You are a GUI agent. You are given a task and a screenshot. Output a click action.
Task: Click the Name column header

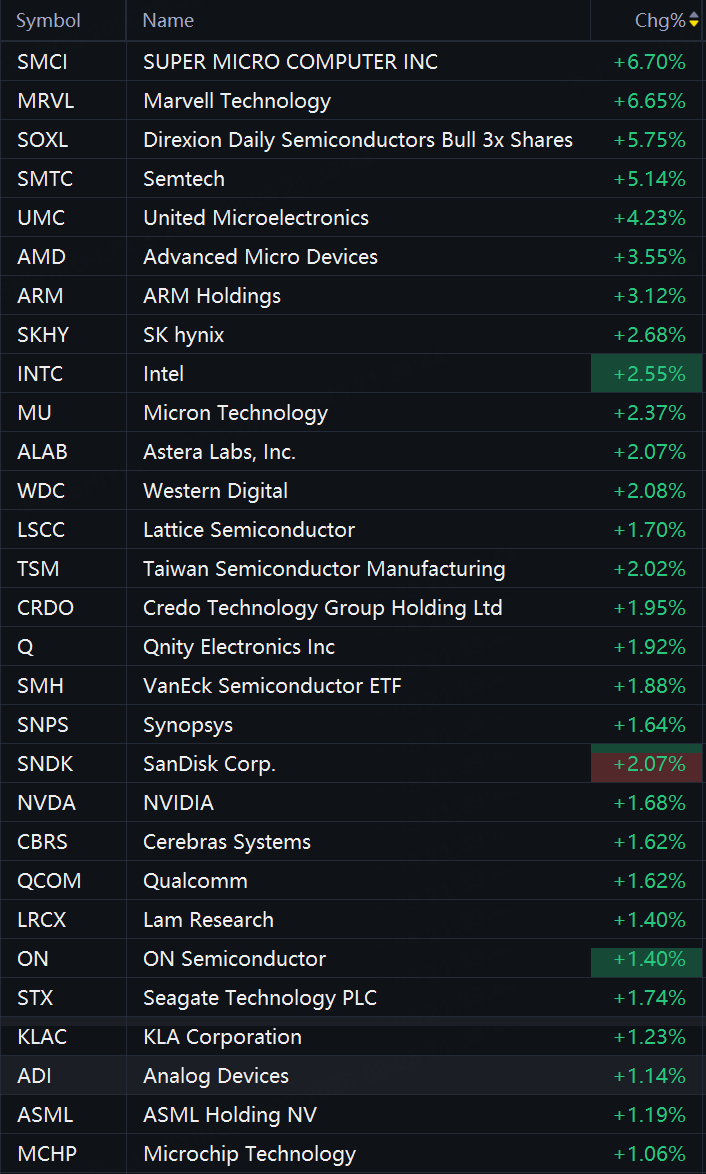[168, 20]
